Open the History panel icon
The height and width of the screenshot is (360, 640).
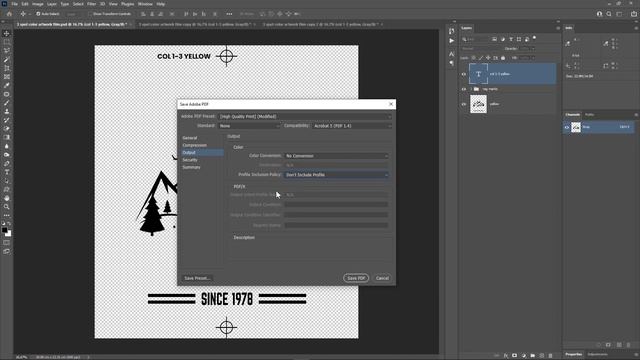point(451,31)
